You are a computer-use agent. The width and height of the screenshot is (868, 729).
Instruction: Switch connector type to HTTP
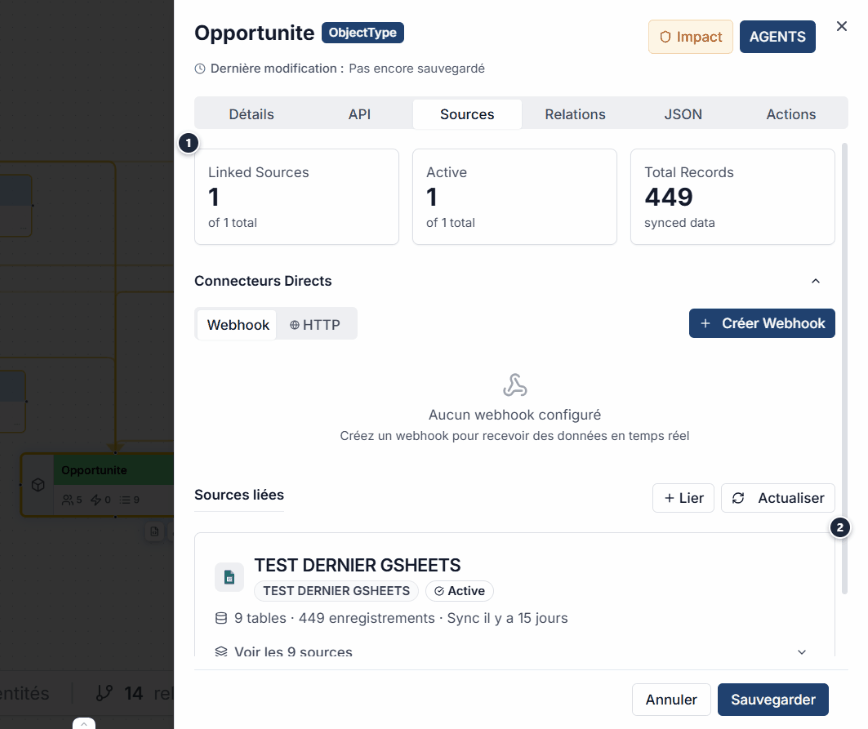tap(315, 325)
